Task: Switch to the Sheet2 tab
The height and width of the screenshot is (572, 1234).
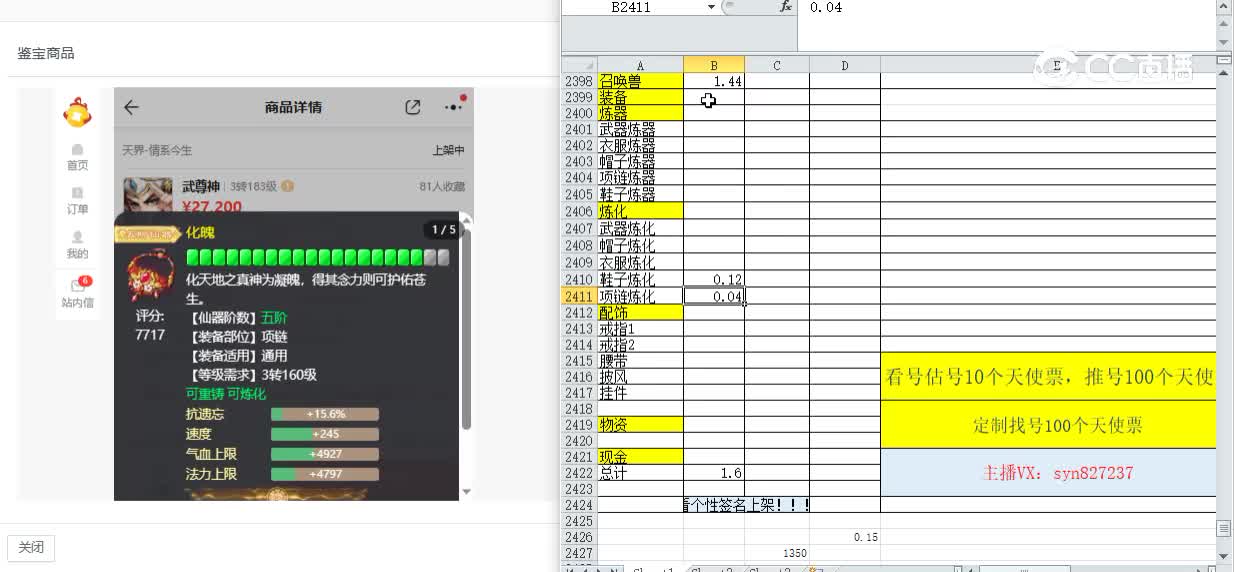Action: [712, 569]
